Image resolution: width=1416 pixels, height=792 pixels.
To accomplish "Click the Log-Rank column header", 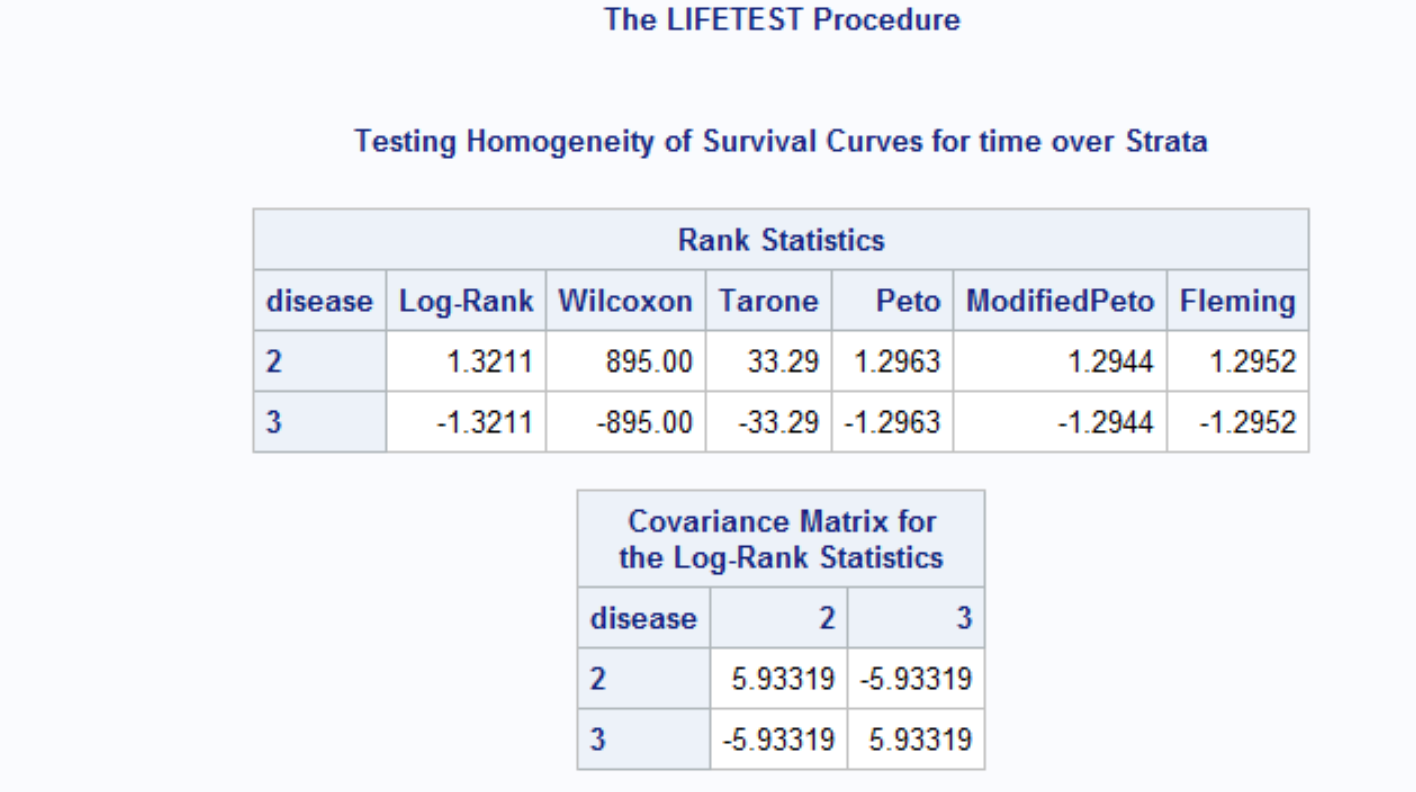I will 466,301.
